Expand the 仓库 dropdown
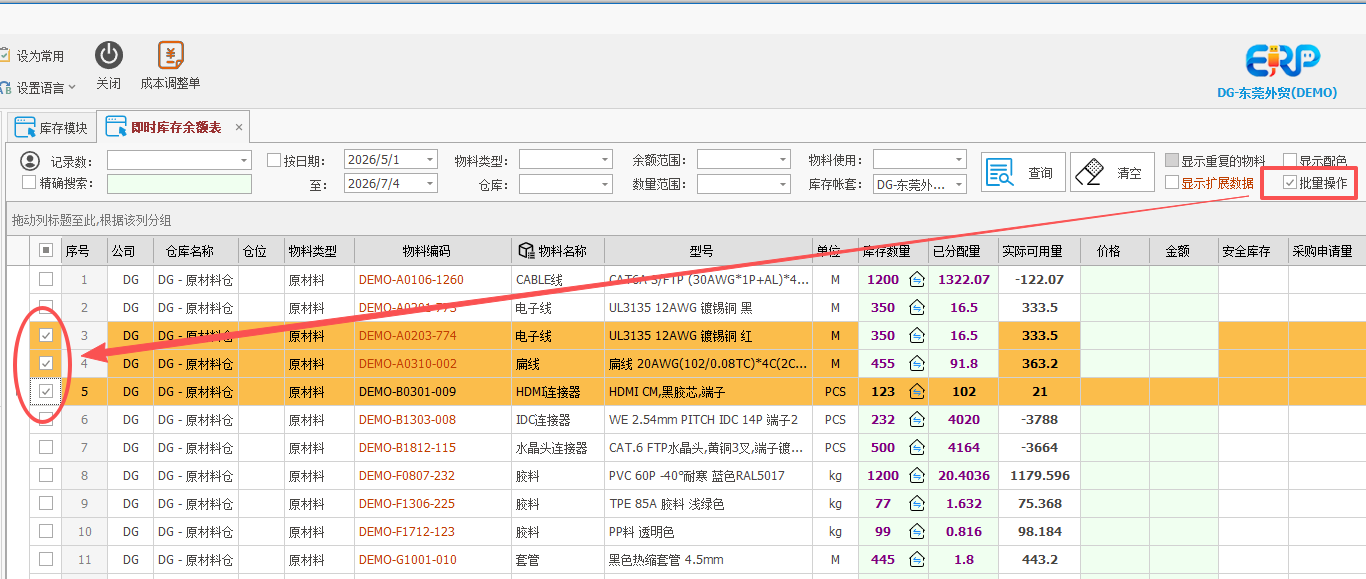Screen dimensions: 1366x579 pyautogui.click(x=605, y=184)
